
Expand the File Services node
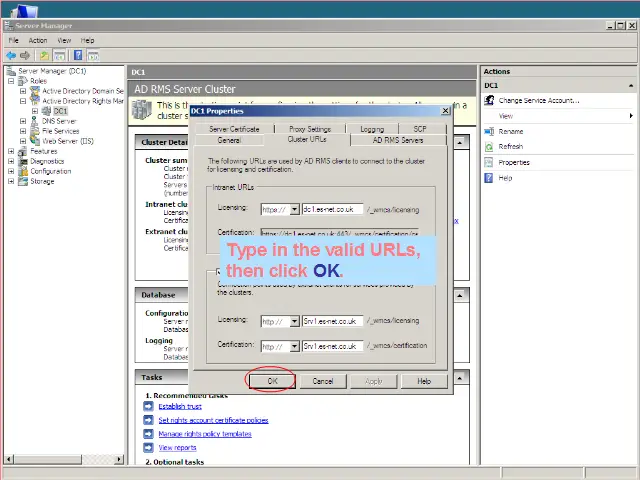tap(24, 131)
